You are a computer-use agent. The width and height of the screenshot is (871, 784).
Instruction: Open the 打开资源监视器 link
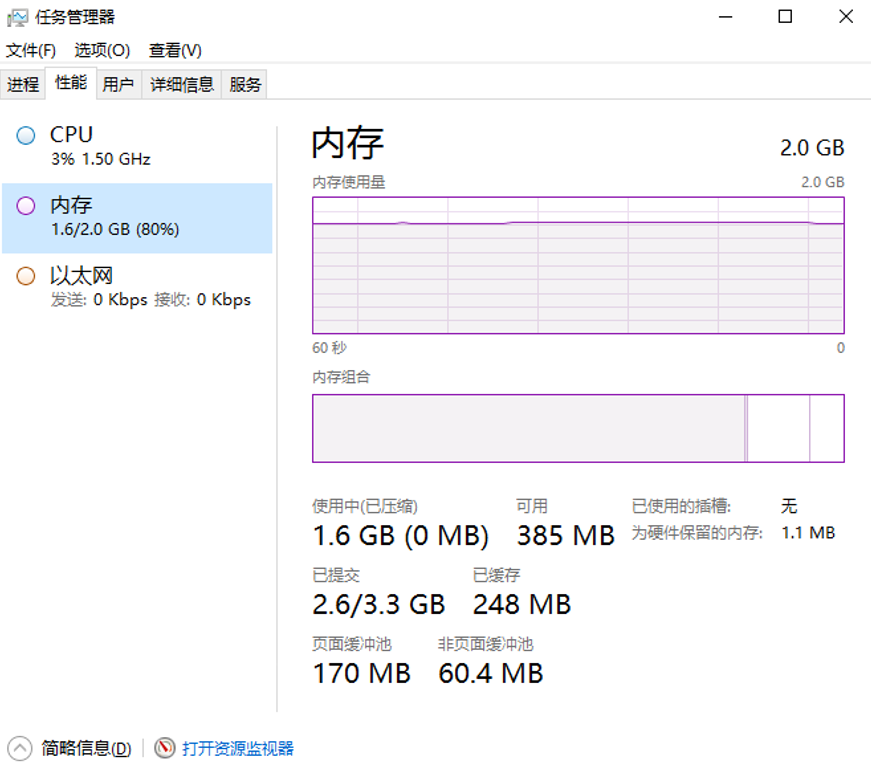tap(238, 748)
